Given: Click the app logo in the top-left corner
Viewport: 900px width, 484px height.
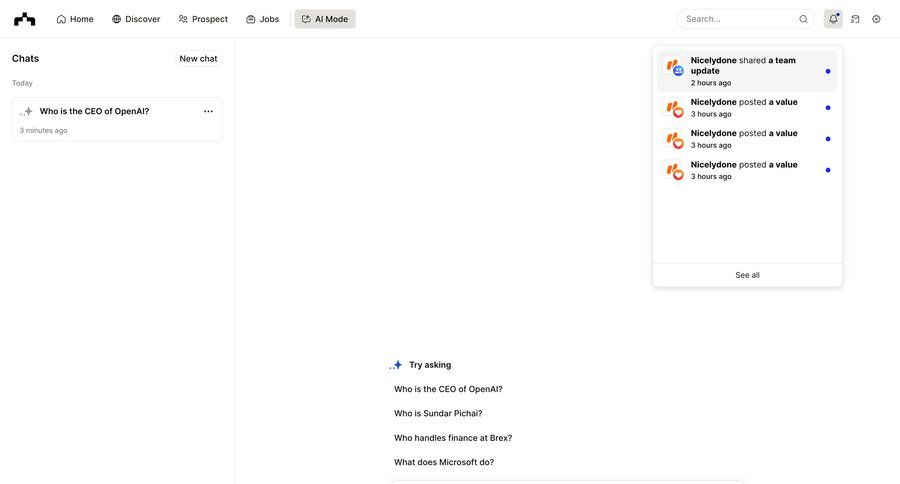Looking at the screenshot, I should coord(24,20).
